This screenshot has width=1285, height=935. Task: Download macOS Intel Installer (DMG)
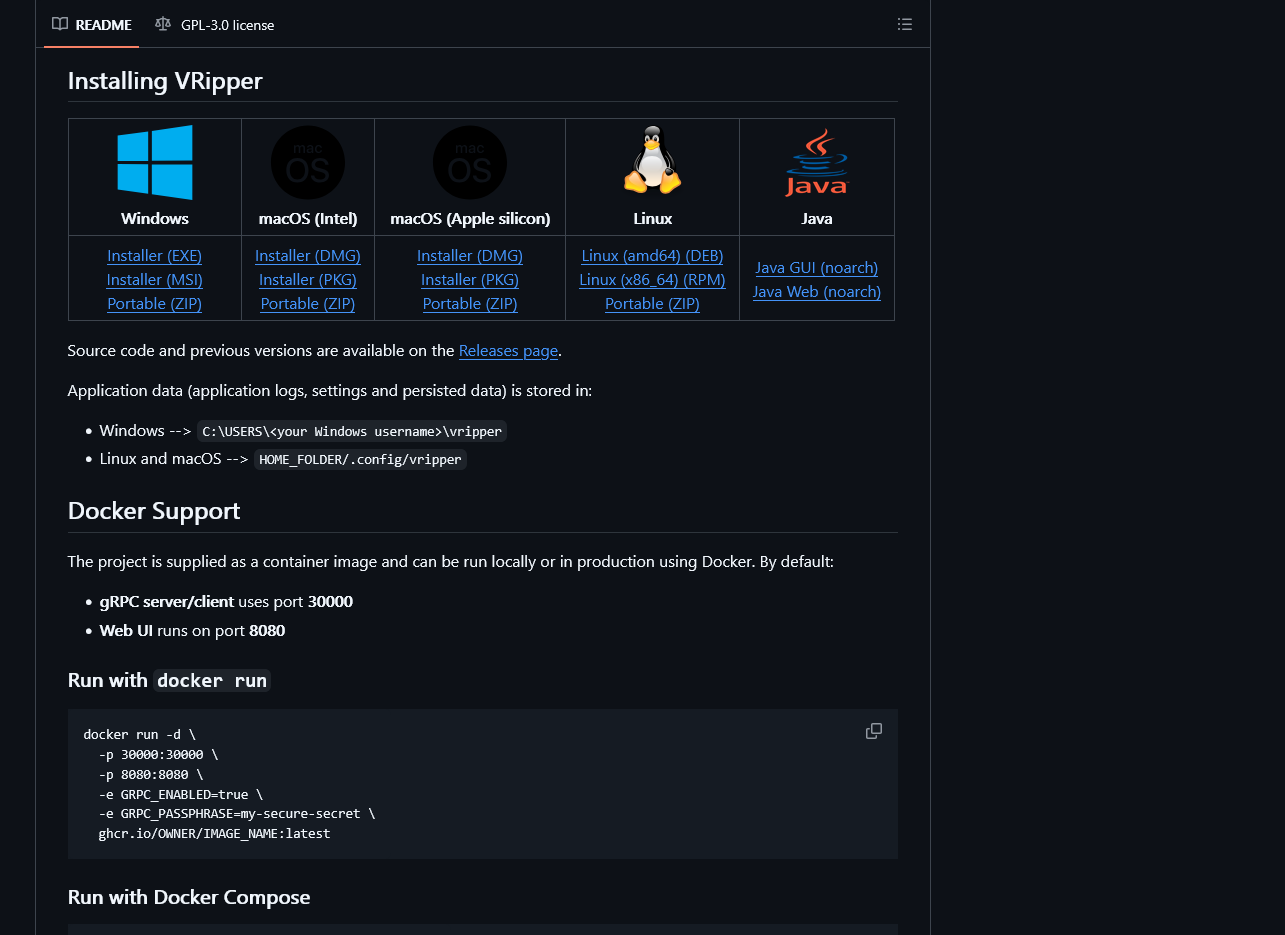point(308,256)
